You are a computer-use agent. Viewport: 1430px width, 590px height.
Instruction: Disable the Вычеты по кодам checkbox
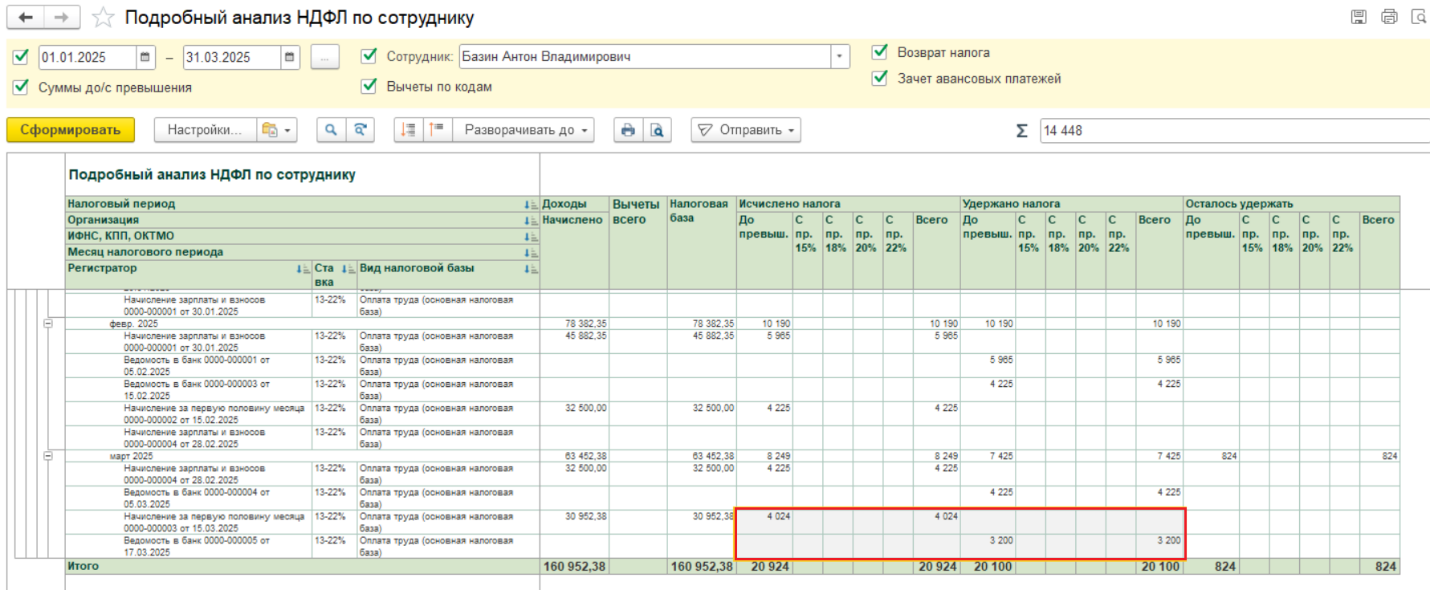pos(369,87)
